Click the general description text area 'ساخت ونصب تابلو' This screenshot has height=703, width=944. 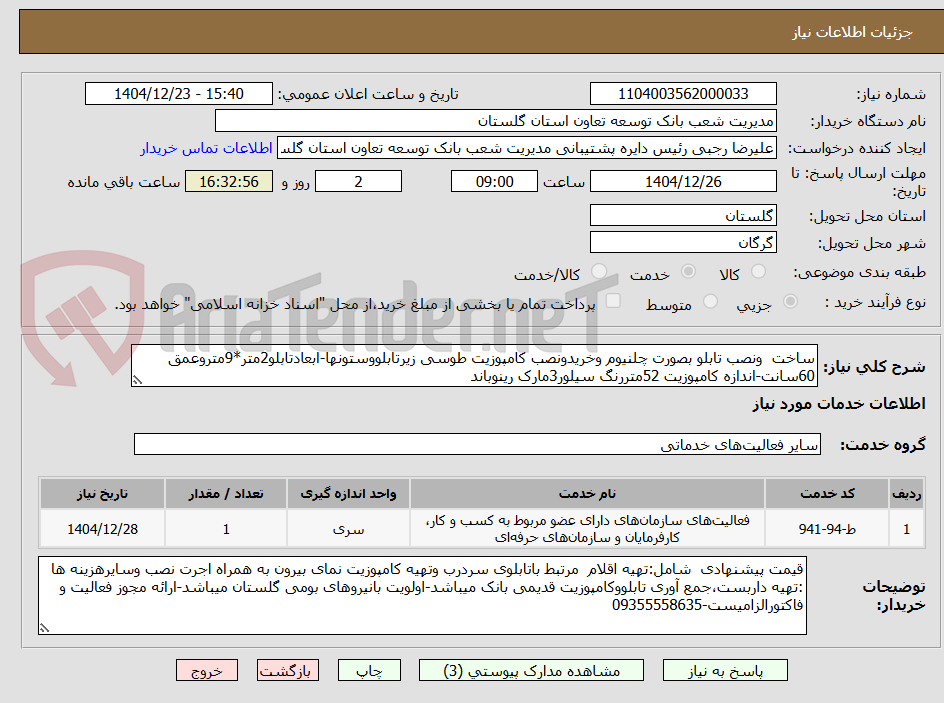tap(474, 366)
